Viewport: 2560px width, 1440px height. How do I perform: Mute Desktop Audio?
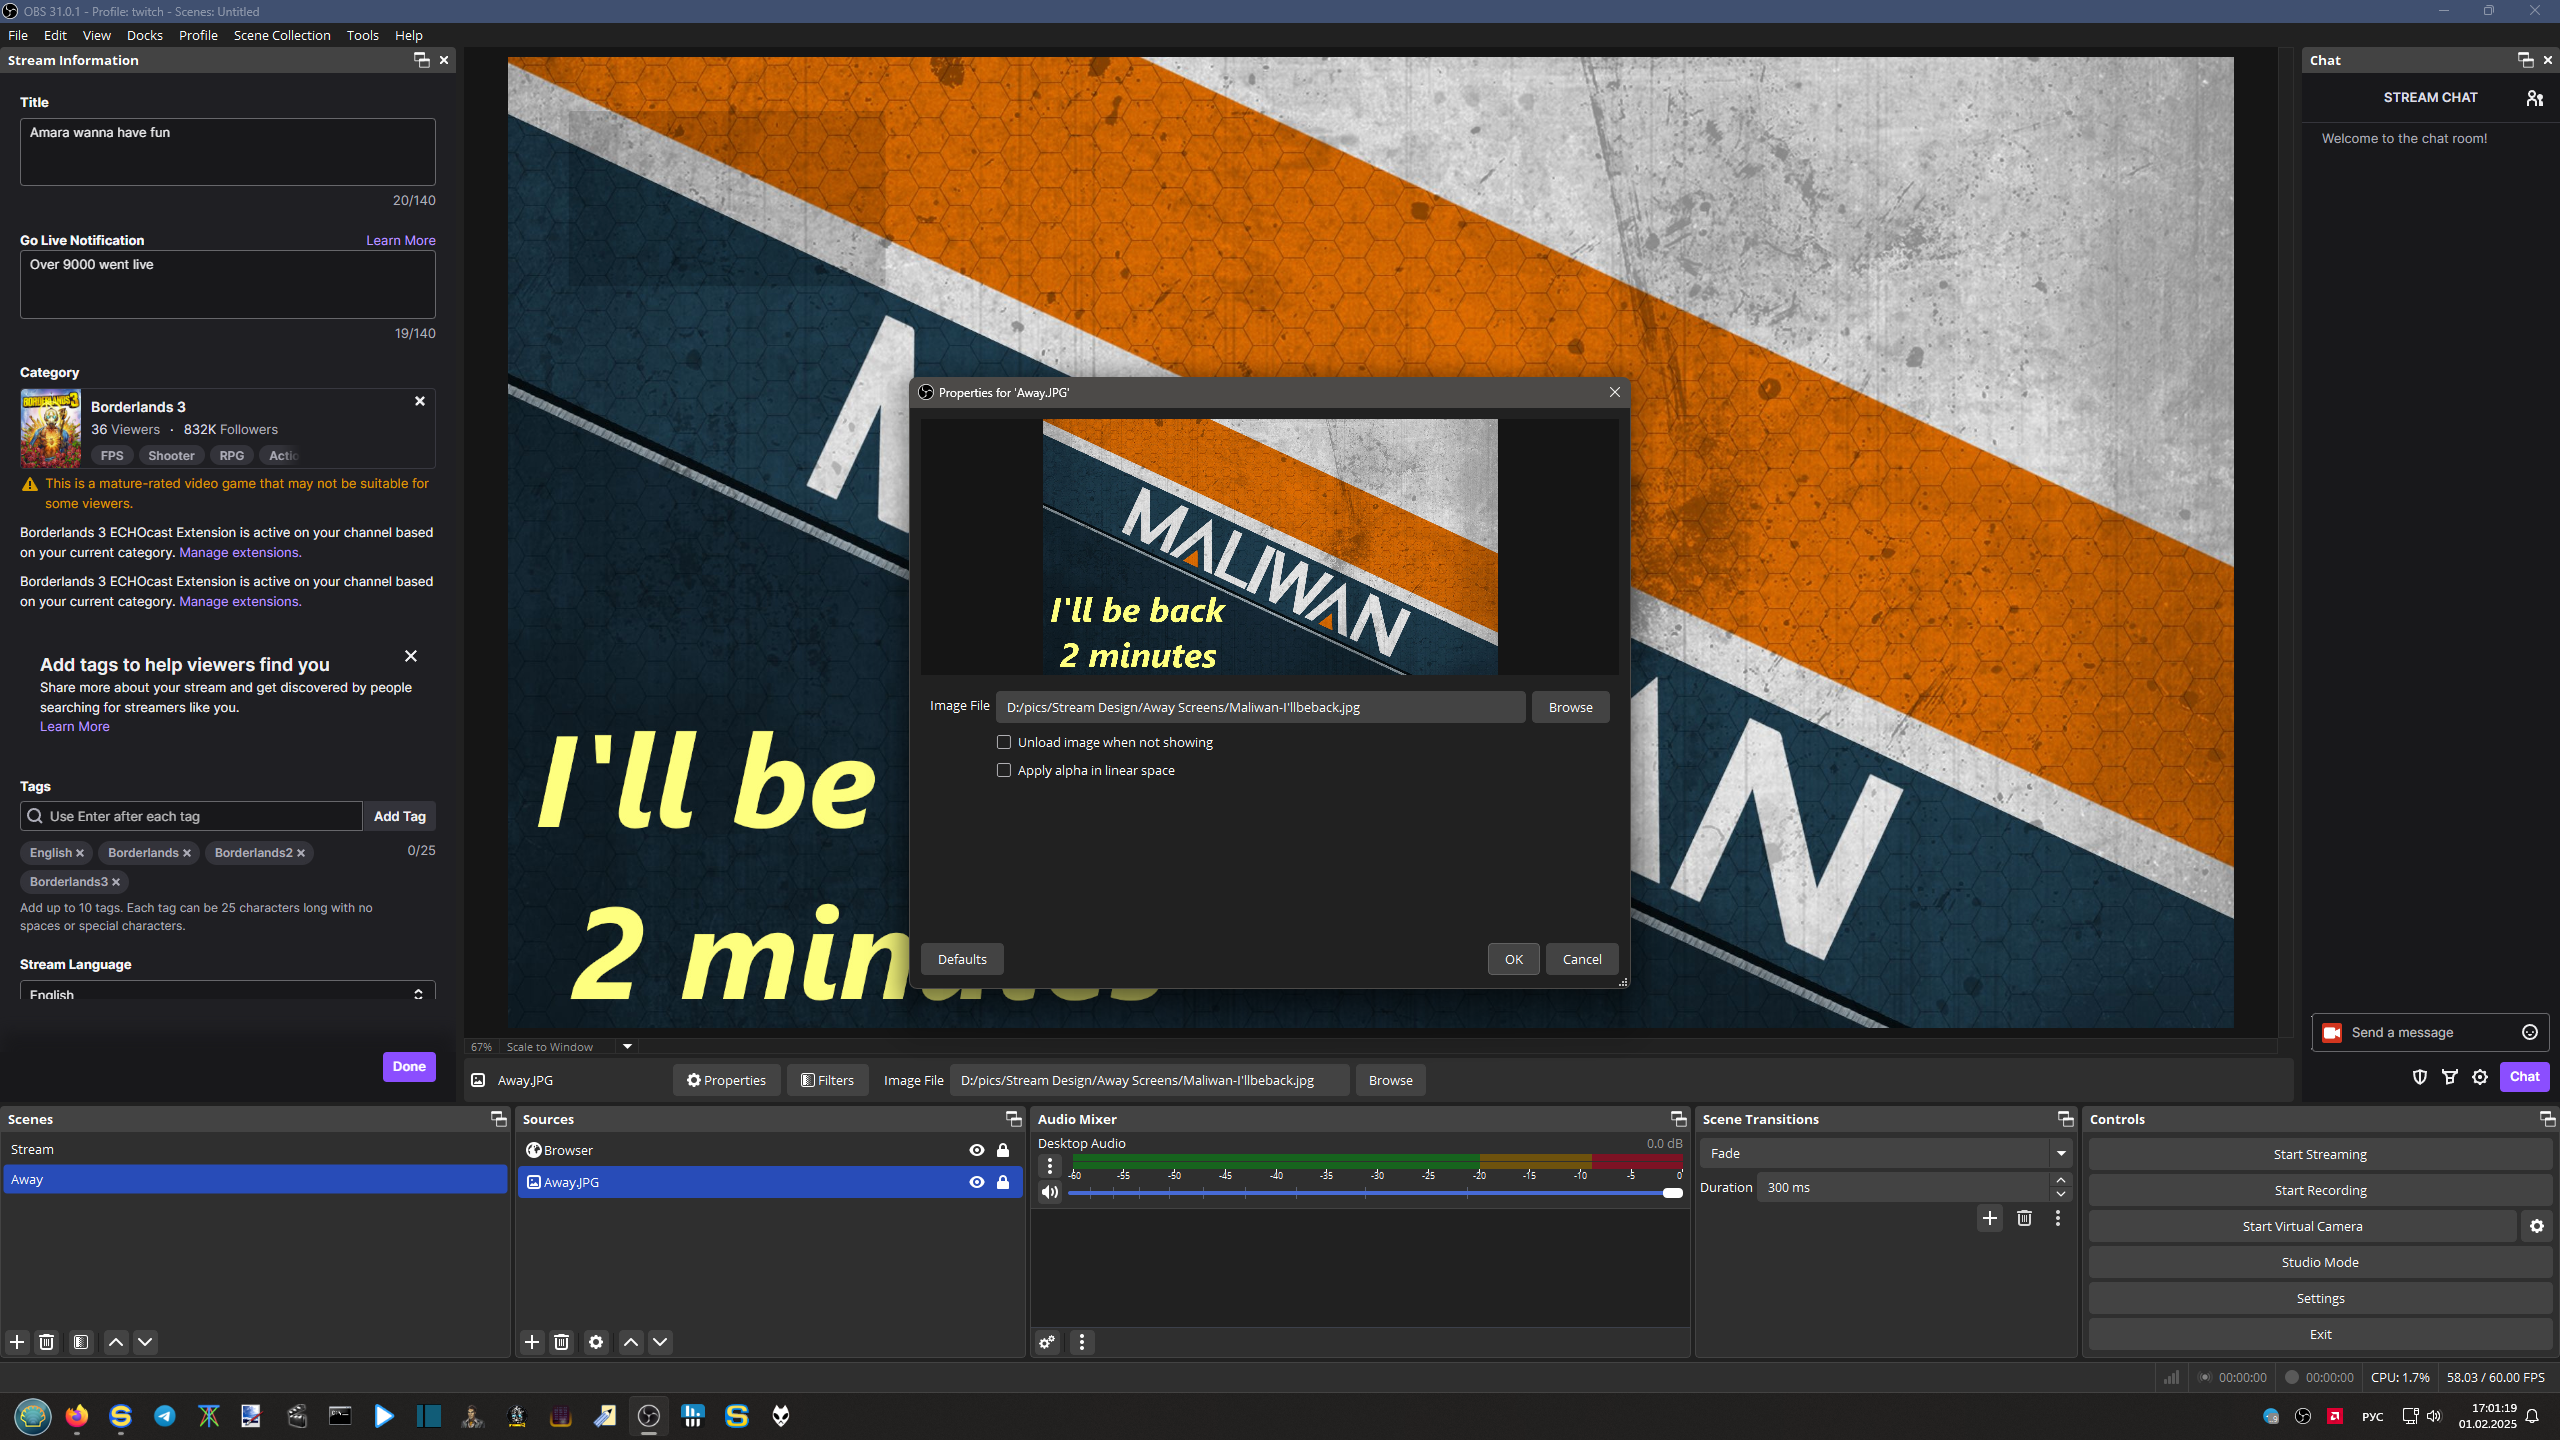click(1050, 1191)
